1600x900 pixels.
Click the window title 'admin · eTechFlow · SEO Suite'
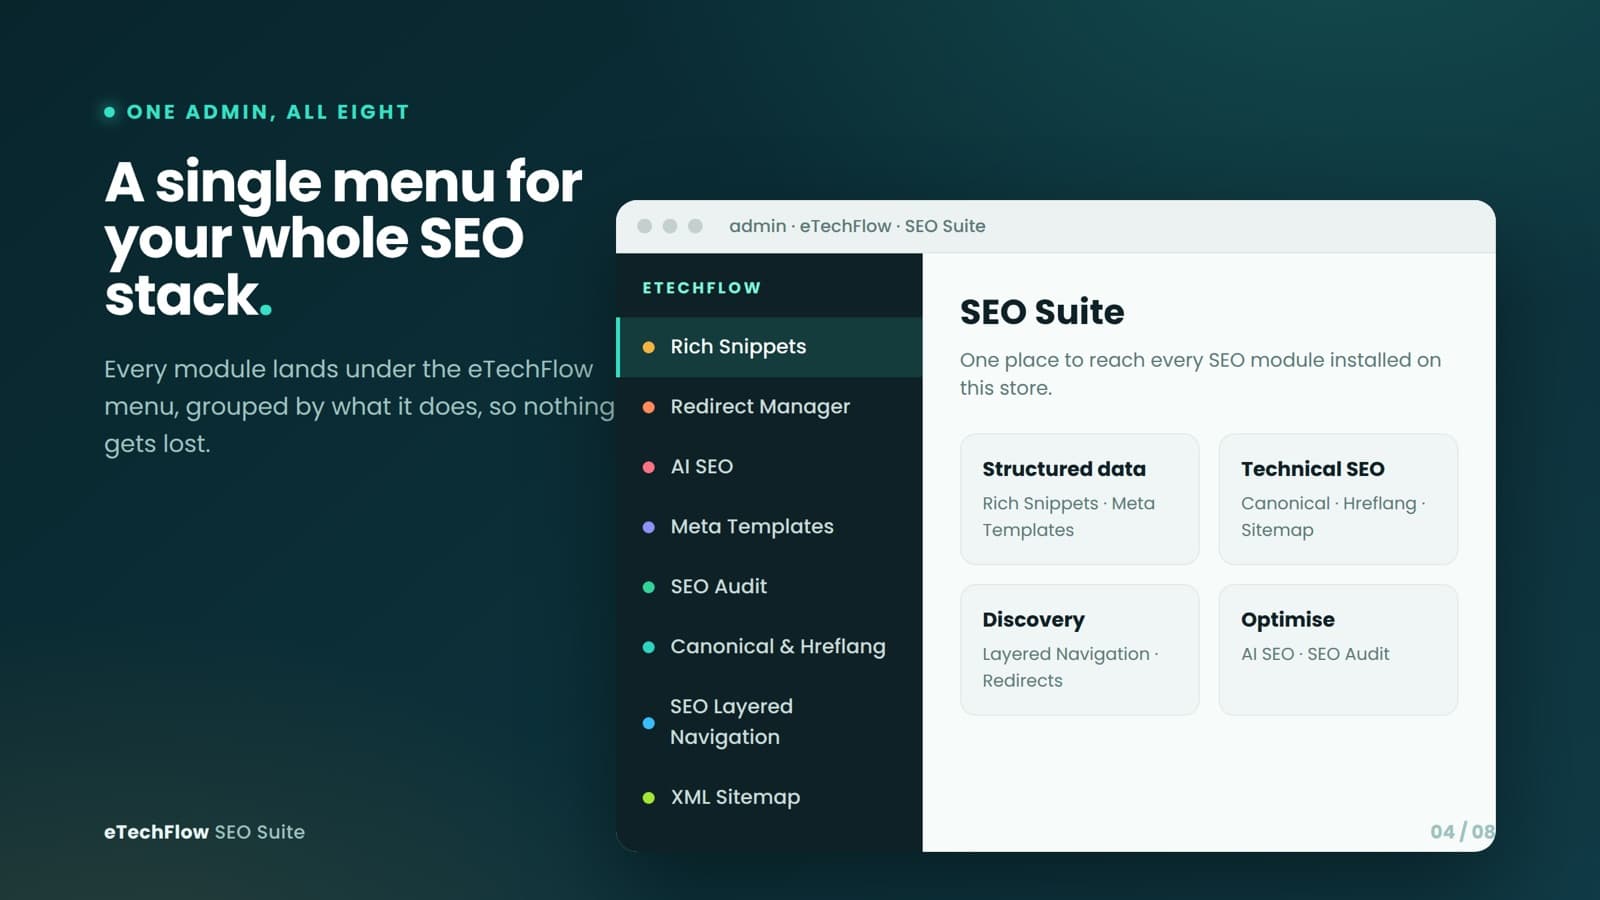[x=857, y=226]
